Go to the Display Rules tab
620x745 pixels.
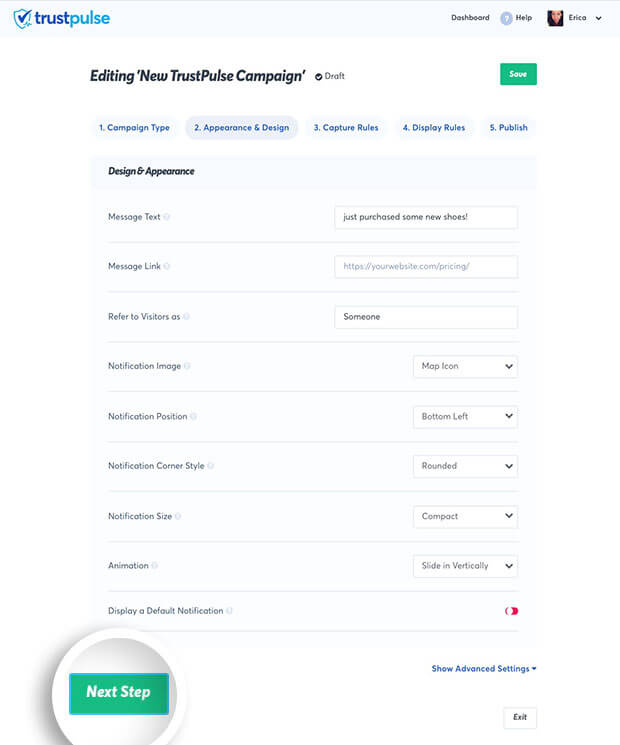click(434, 127)
